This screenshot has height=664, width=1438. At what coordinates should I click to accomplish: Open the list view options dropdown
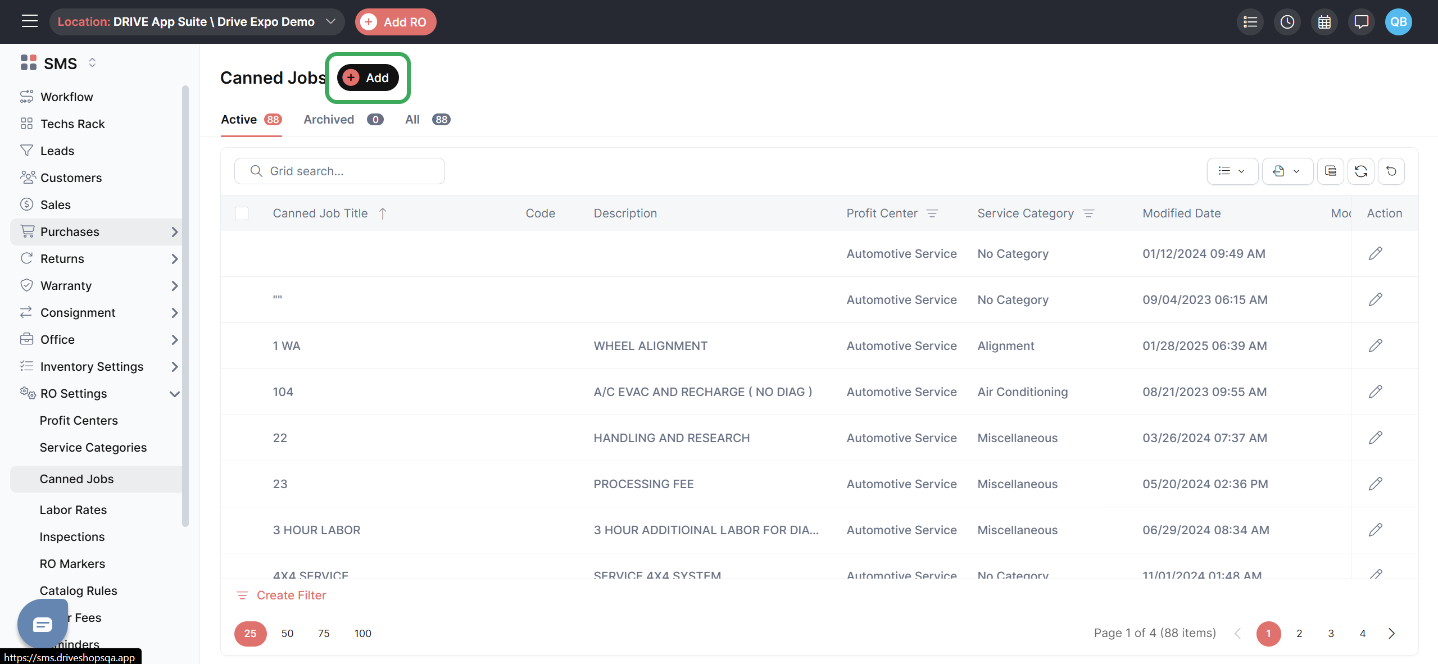[1232, 171]
